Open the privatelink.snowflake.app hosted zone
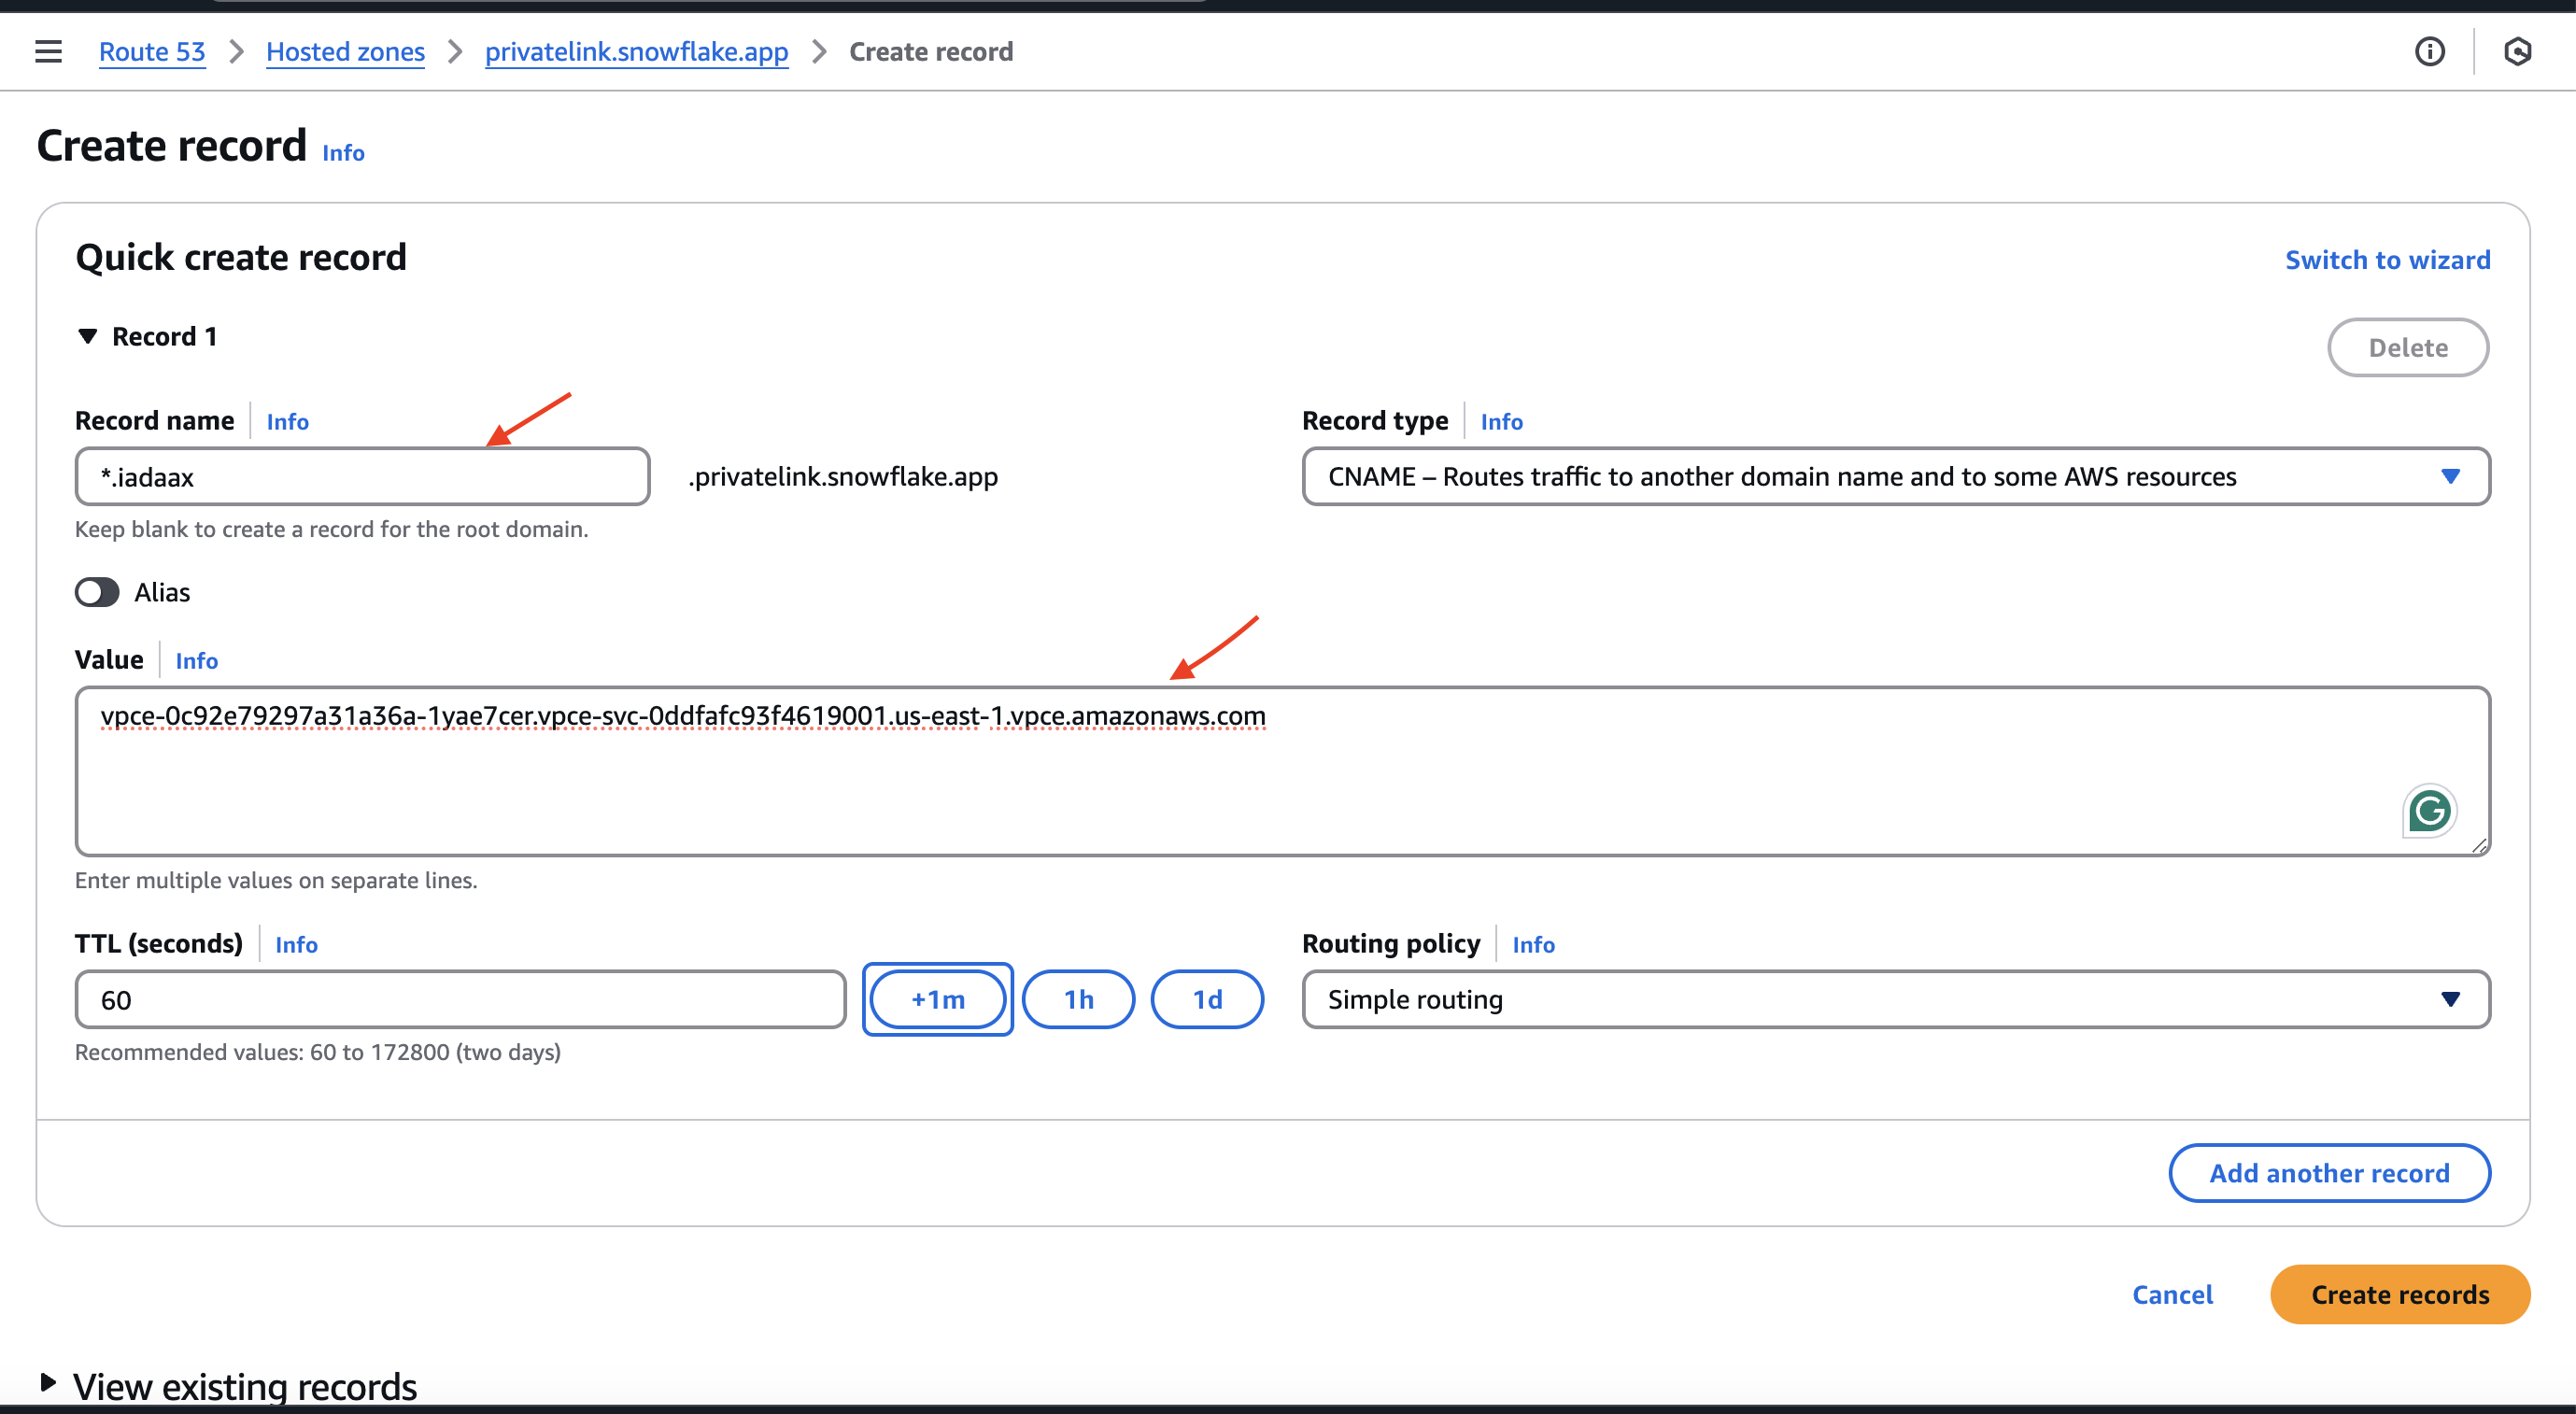Image resolution: width=2576 pixels, height=1414 pixels. click(636, 51)
